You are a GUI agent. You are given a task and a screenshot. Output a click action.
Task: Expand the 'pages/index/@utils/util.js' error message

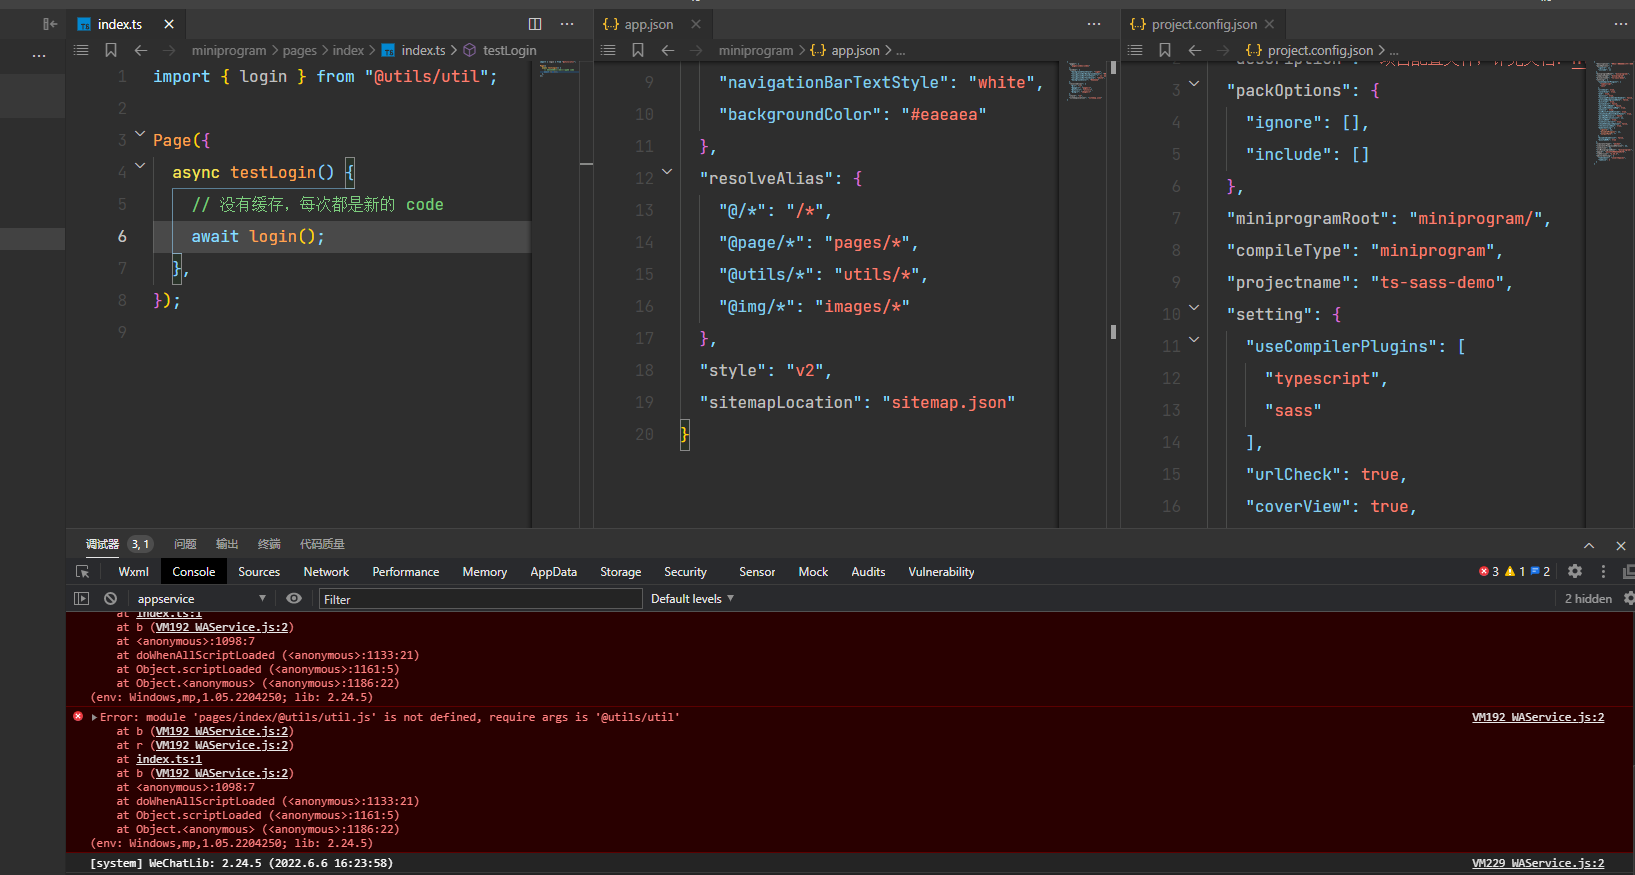(94, 717)
